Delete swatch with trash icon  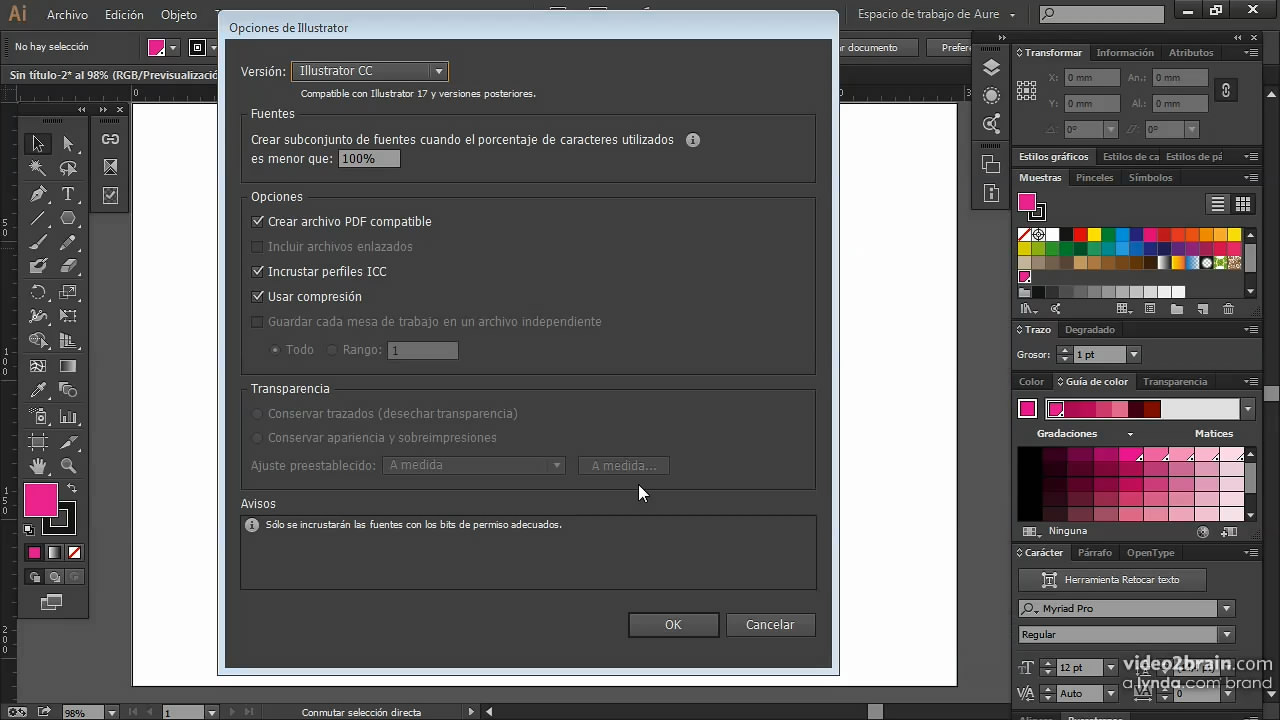pos(1229,310)
